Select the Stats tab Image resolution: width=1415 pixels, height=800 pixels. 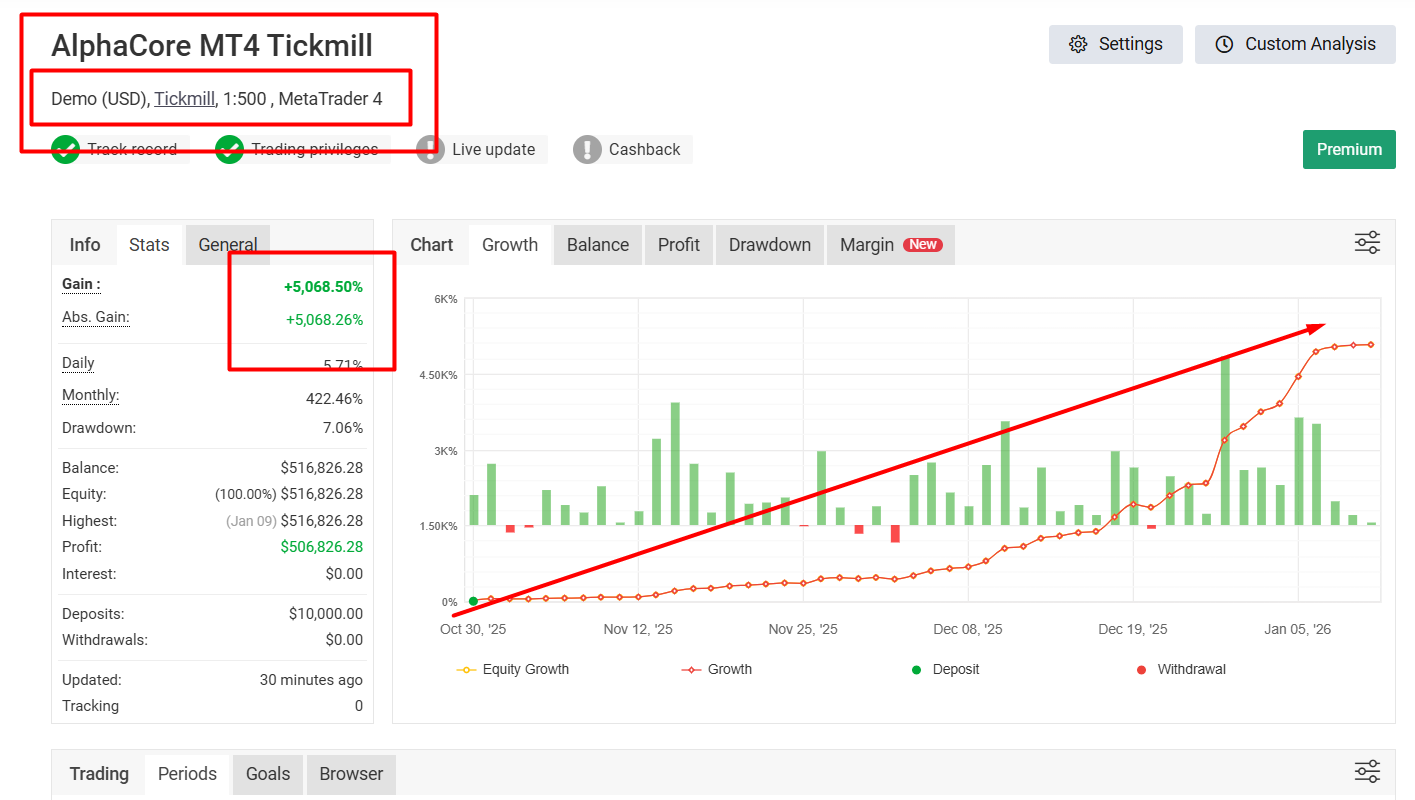pos(149,245)
